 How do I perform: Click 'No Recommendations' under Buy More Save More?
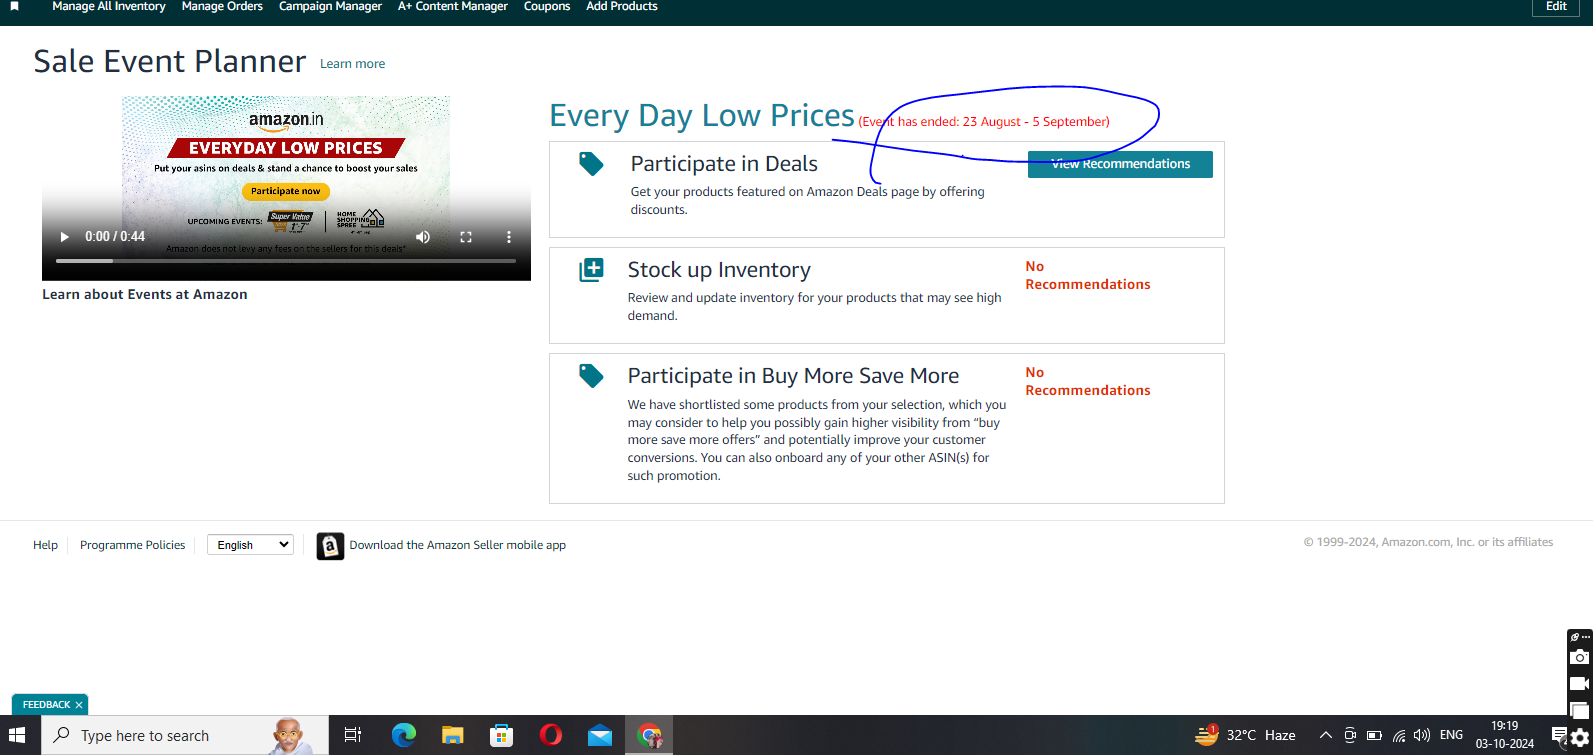tap(1087, 382)
